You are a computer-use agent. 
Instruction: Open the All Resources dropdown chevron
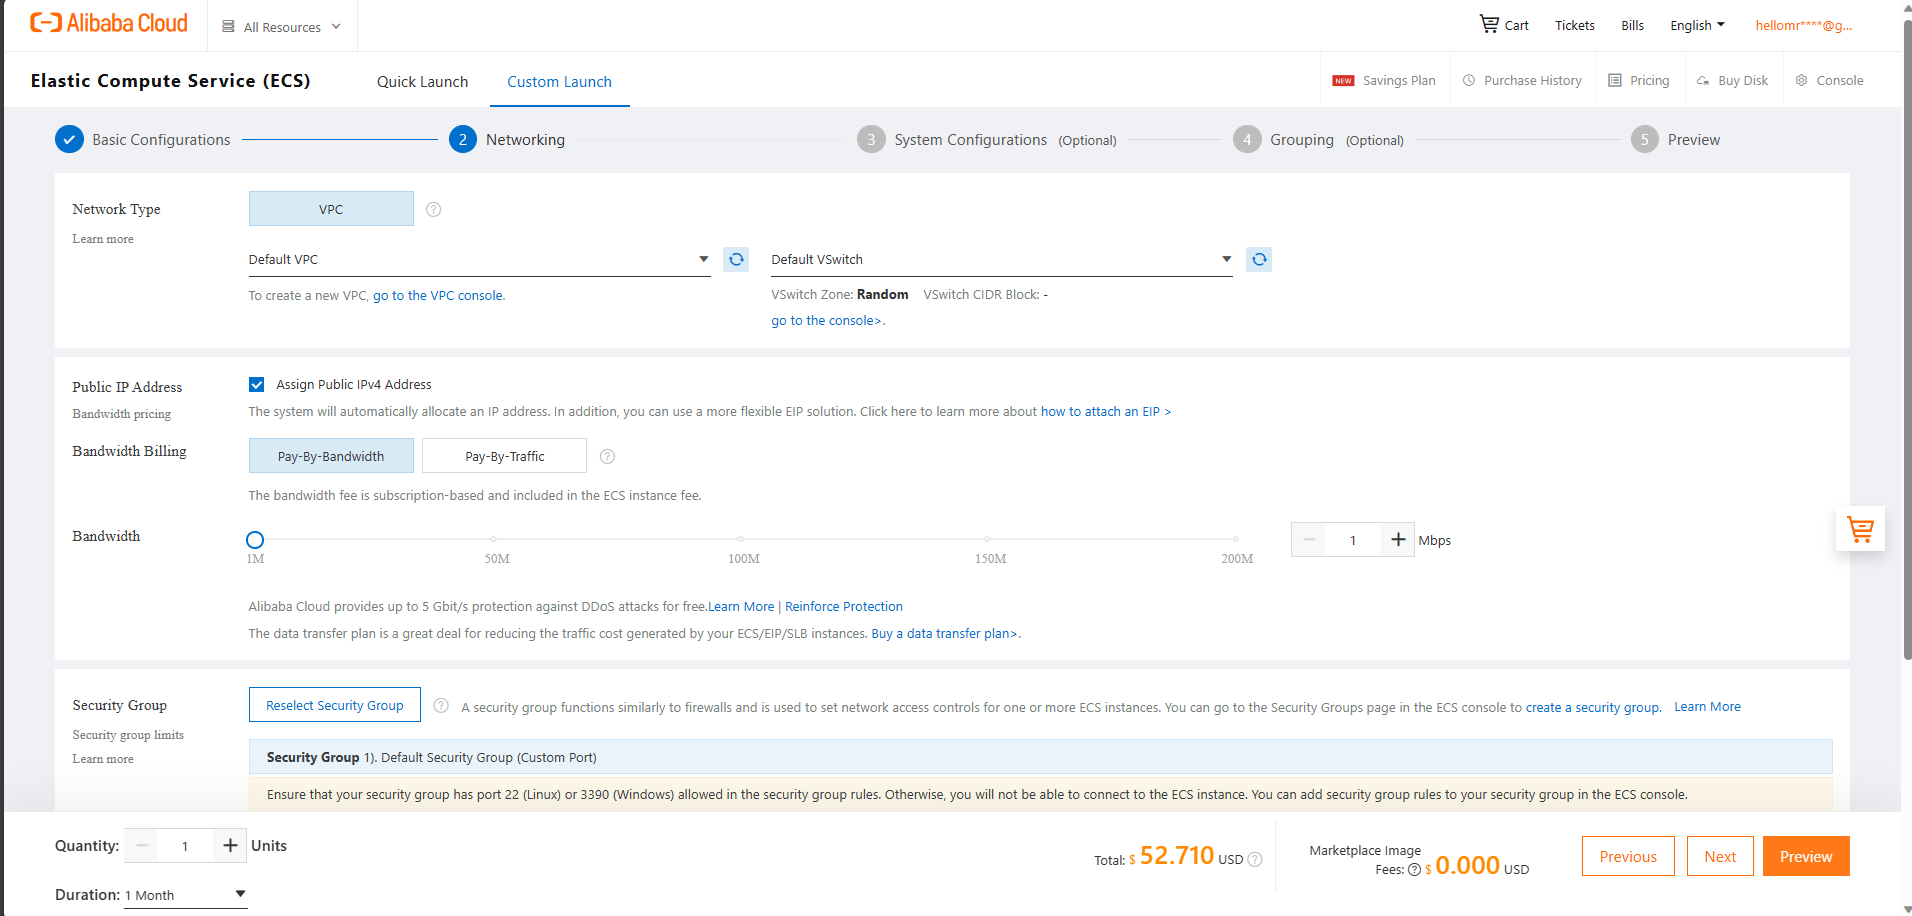coord(336,27)
